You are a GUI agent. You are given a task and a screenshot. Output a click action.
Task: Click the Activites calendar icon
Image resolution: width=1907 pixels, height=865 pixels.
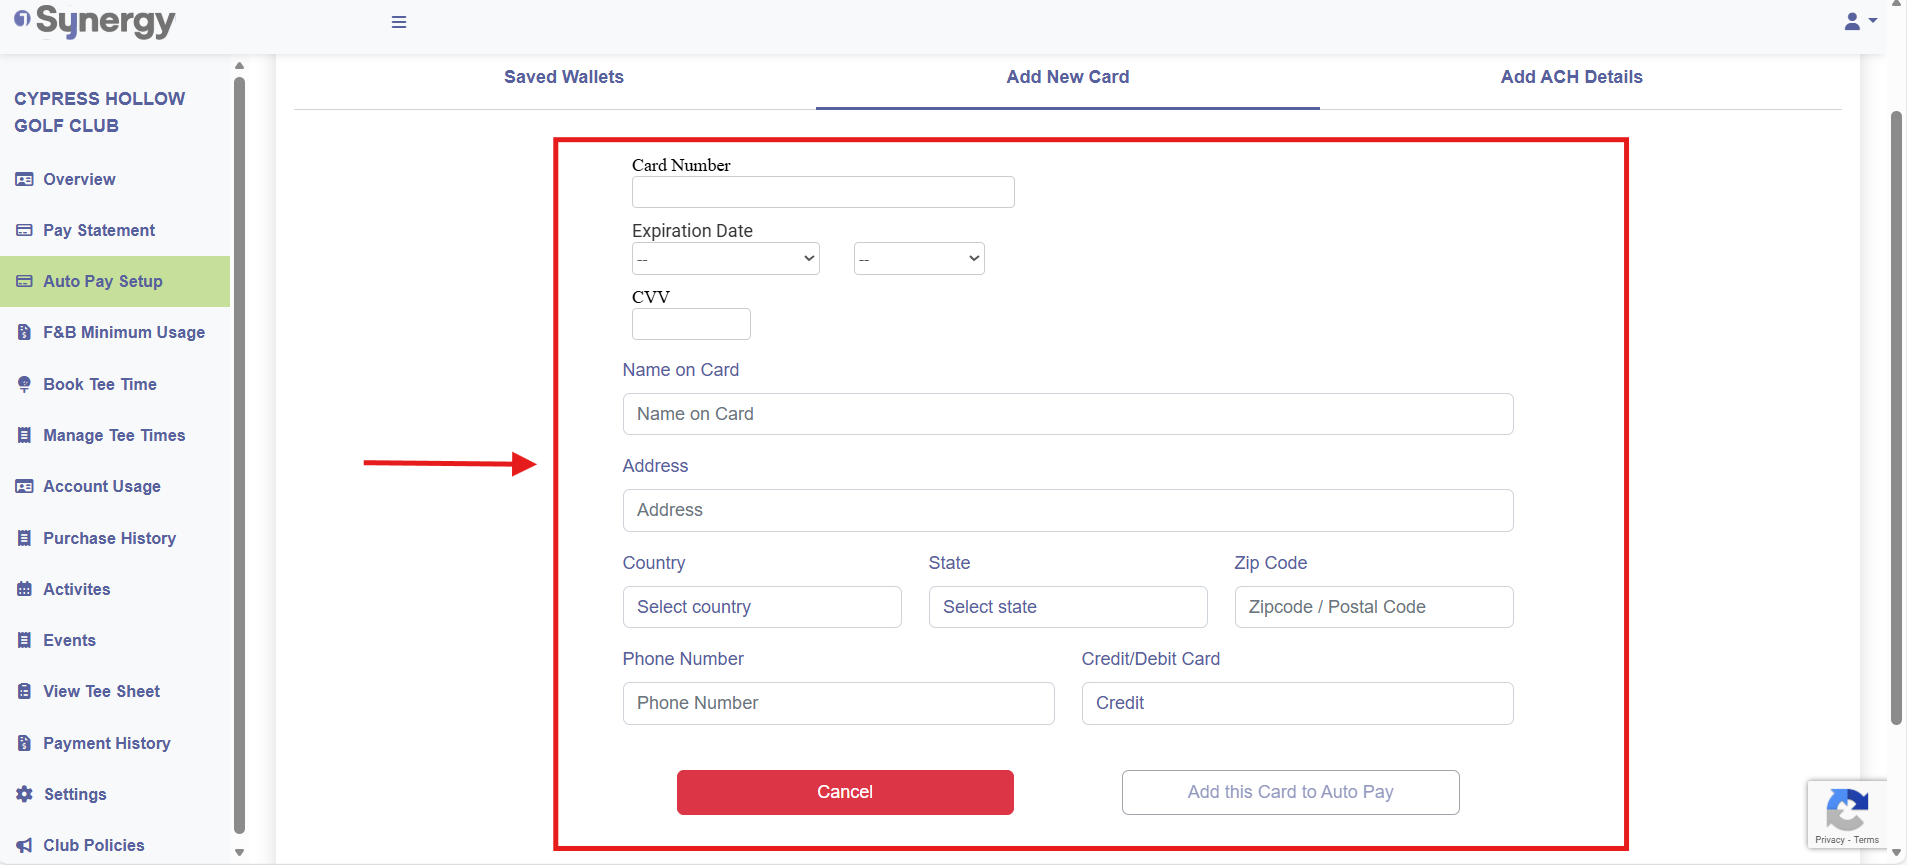pos(25,589)
